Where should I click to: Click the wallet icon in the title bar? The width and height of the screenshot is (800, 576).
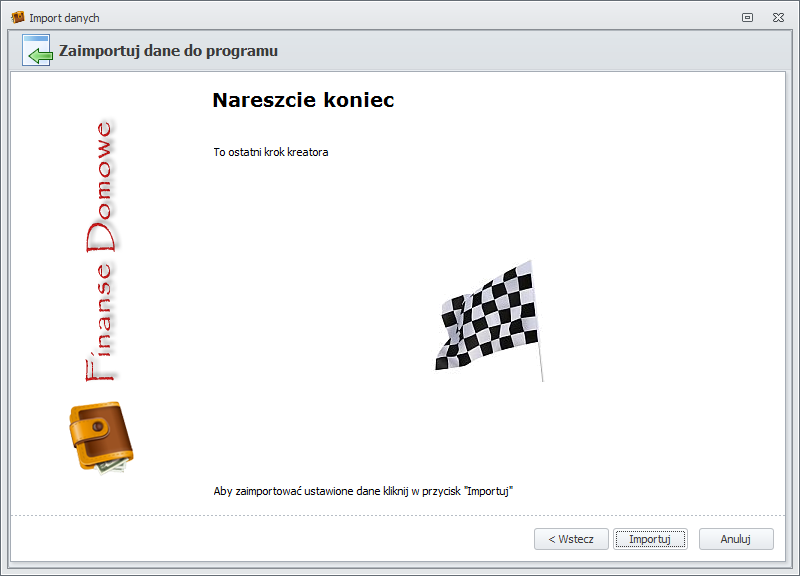(17, 17)
